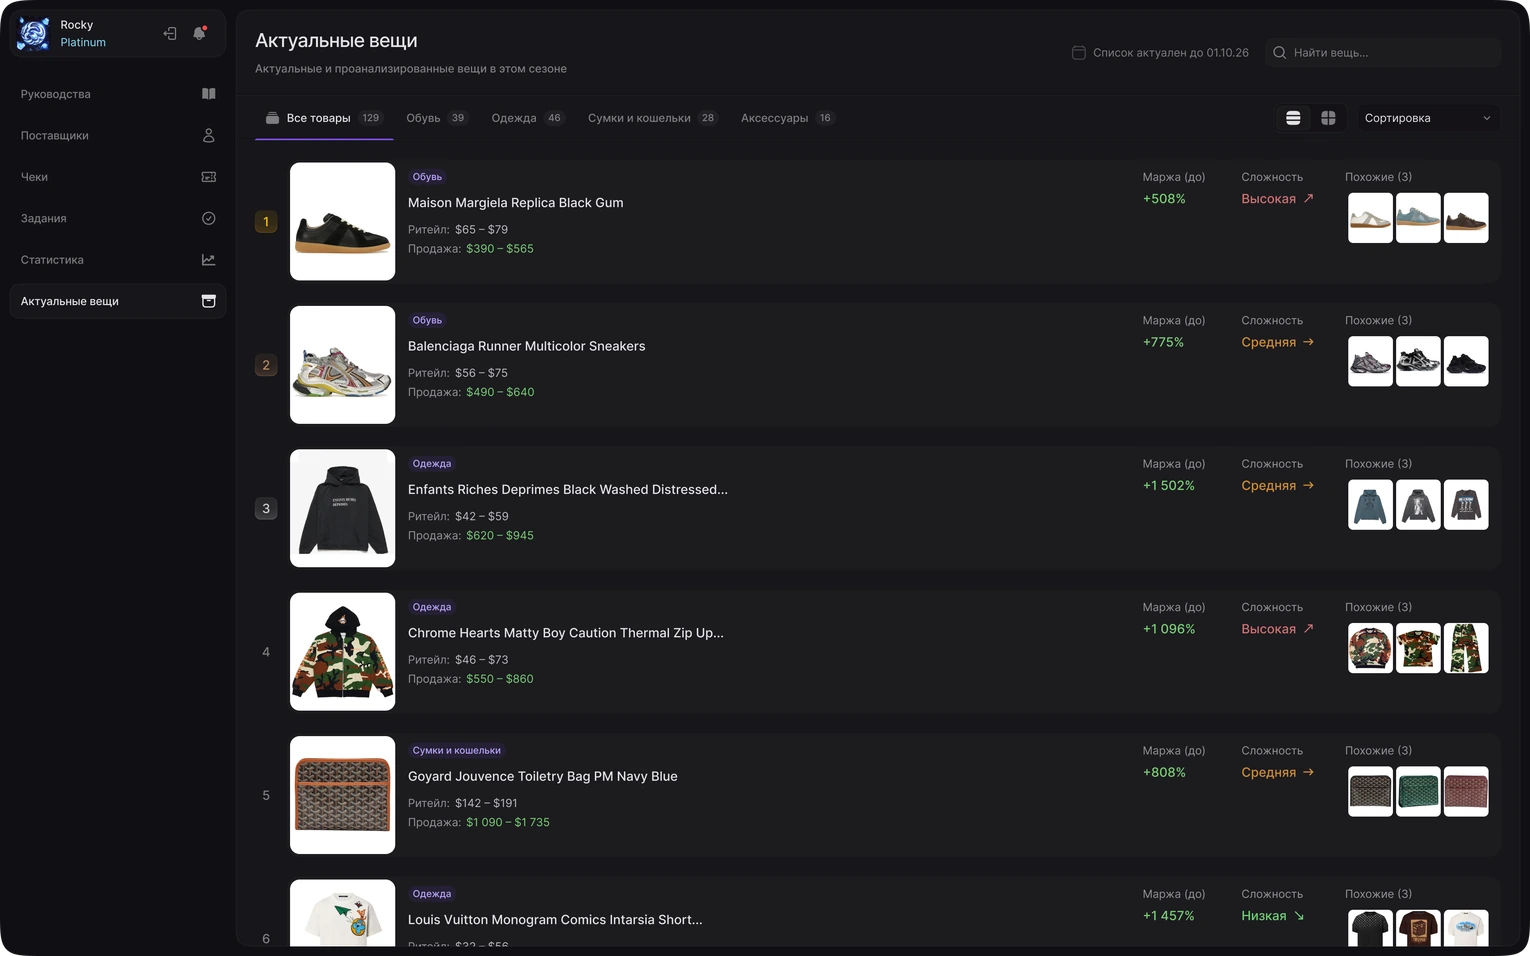Open notifications bell icon

(199, 33)
